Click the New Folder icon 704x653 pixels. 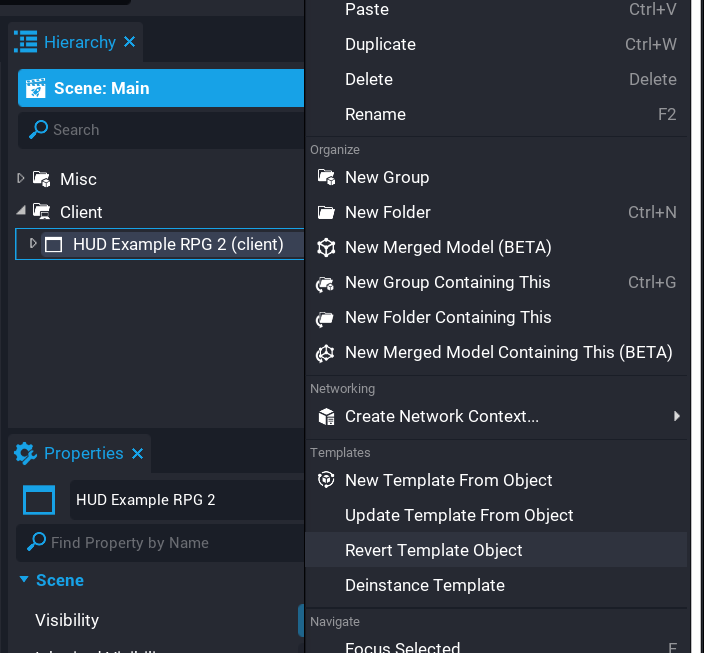(x=326, y=212)
